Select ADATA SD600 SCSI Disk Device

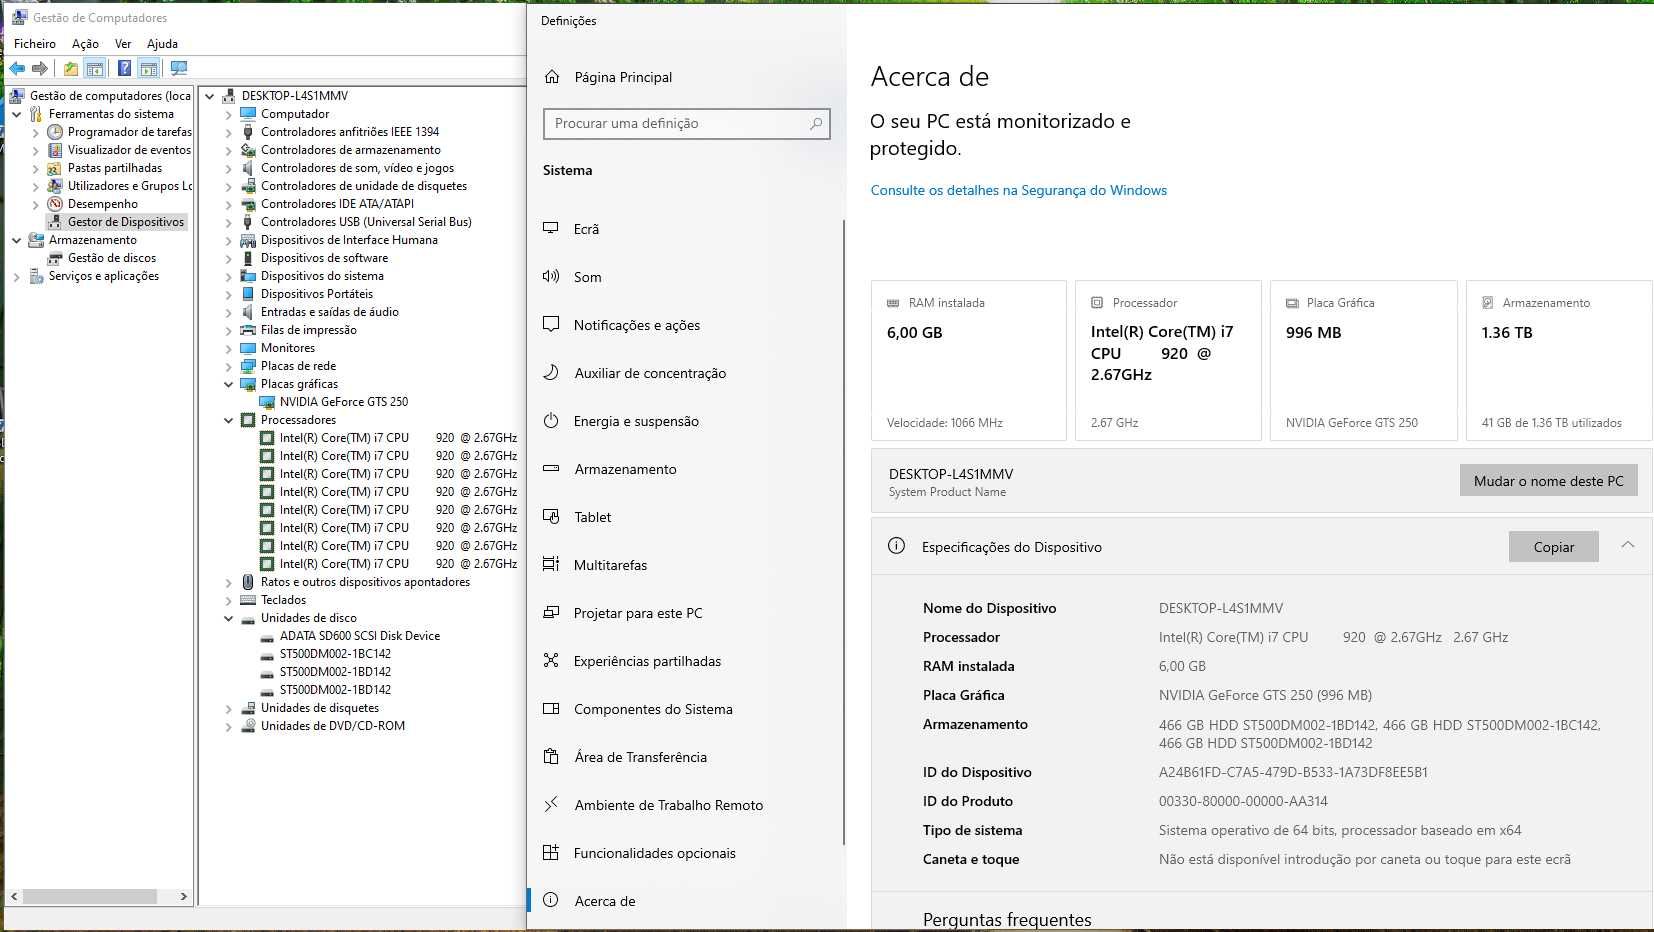(x=359, y=636)
